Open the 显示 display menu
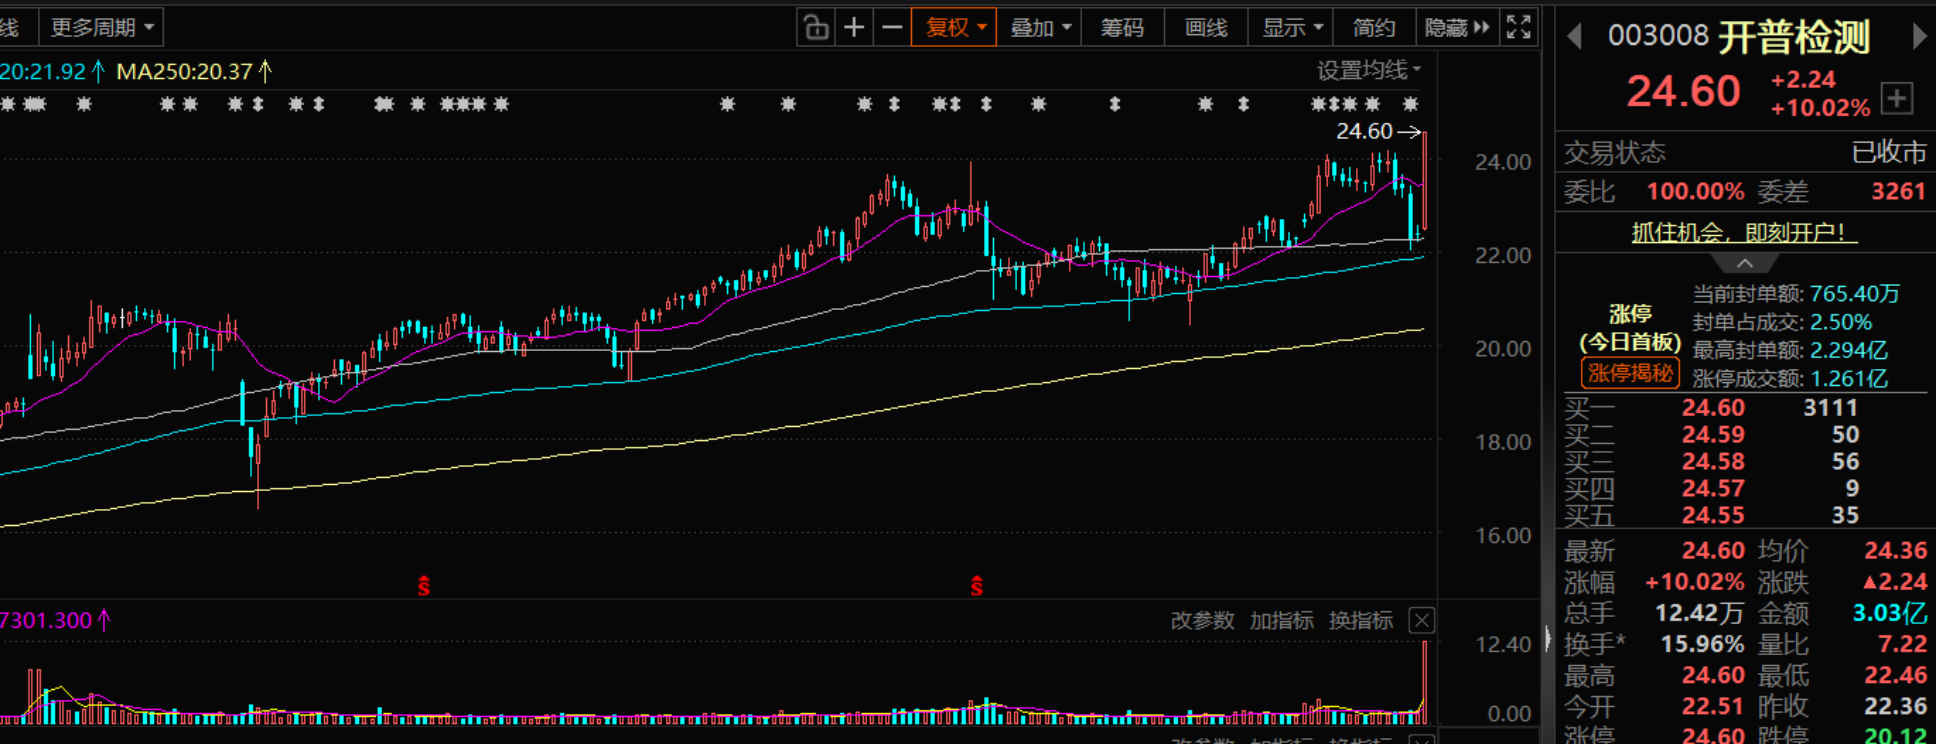Screen dimensions: 1936x744 (x=1292, y=27)
